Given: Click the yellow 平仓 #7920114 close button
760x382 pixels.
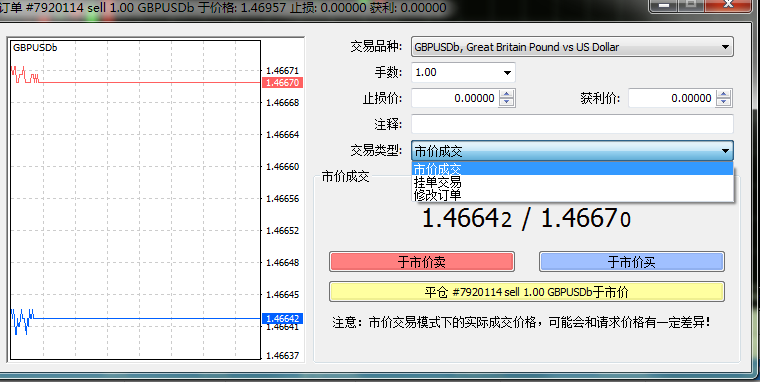Looking at the screenshot, I should pos(527,292).
